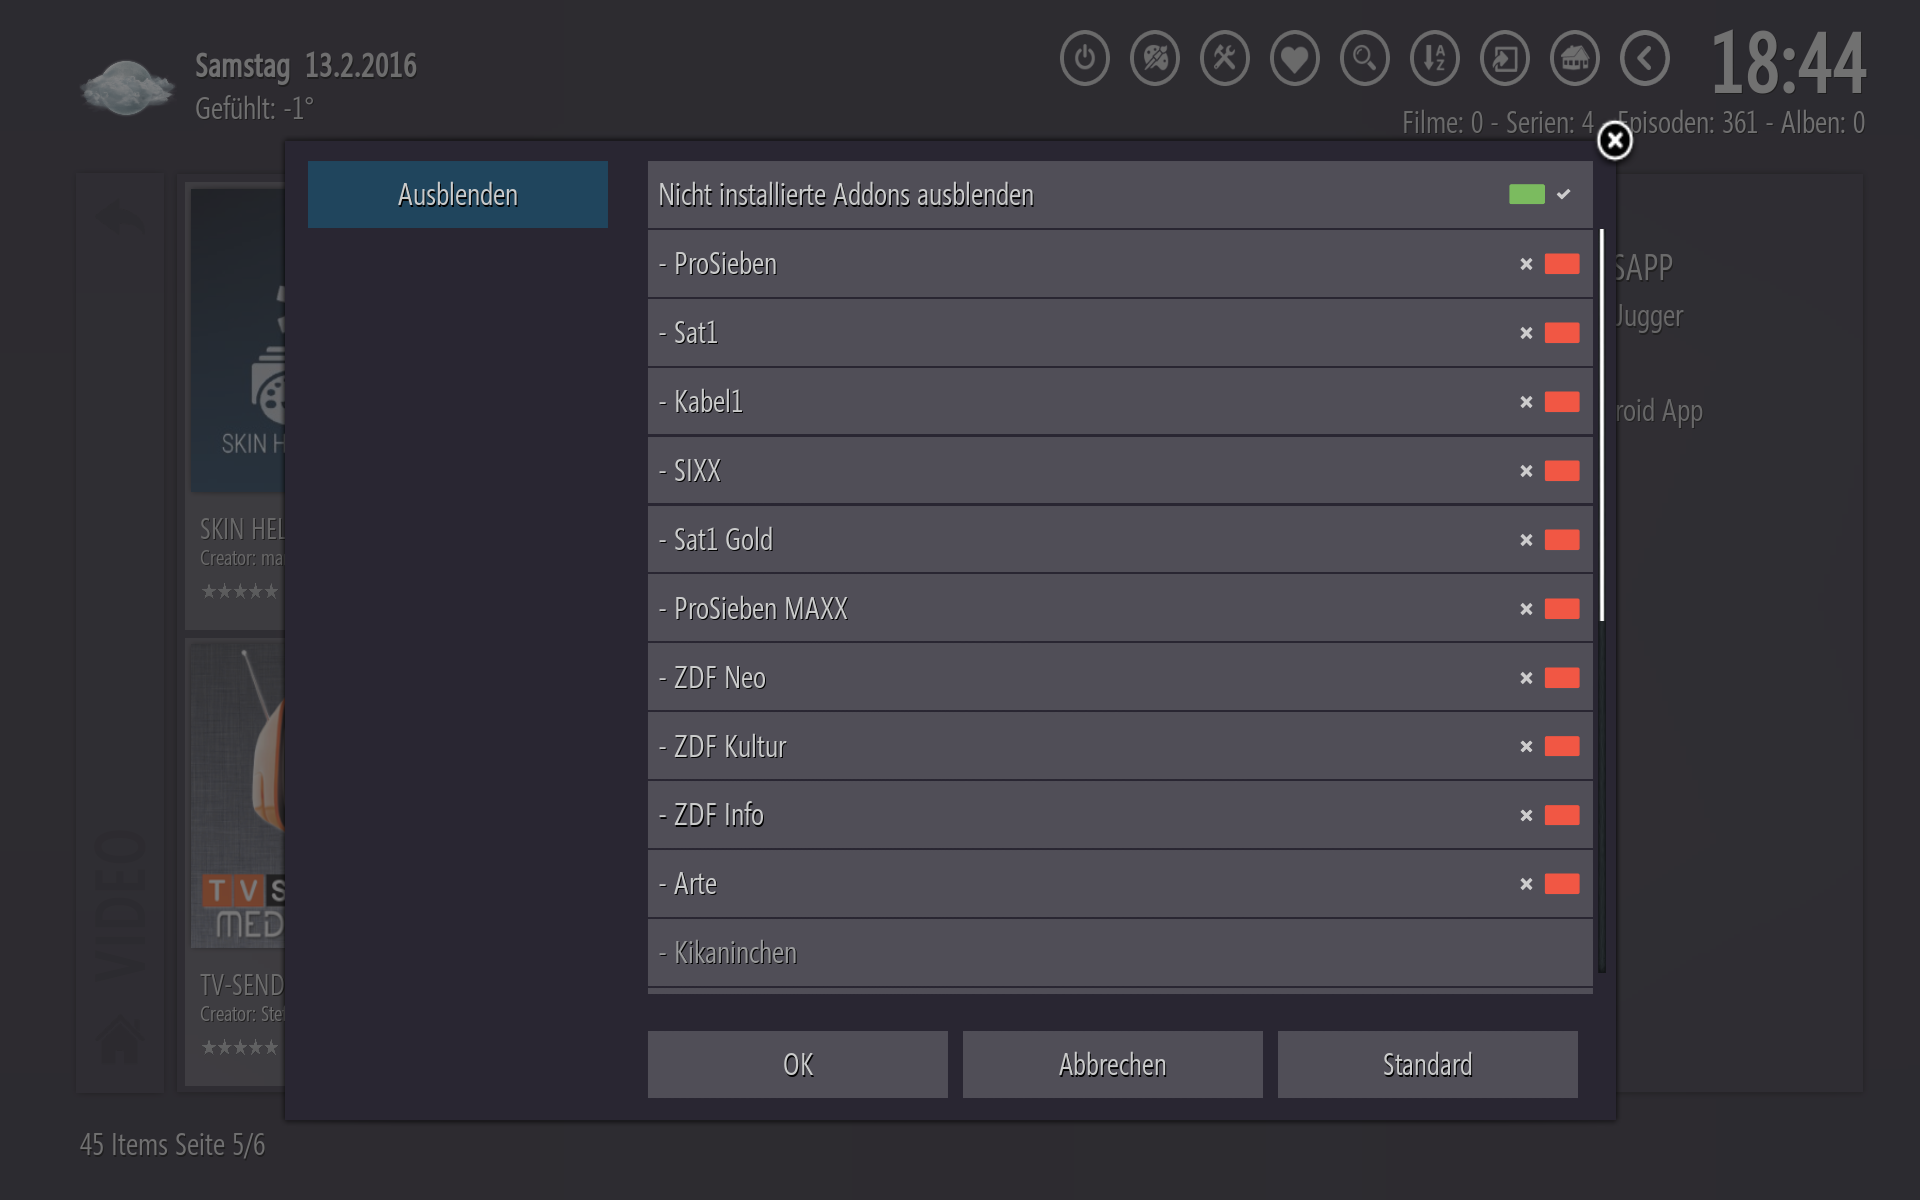This screenshot has height=1200, width=1920.
Task: Click the back arrow icon
Action: pyautogui.click(x=1644, y=59)
